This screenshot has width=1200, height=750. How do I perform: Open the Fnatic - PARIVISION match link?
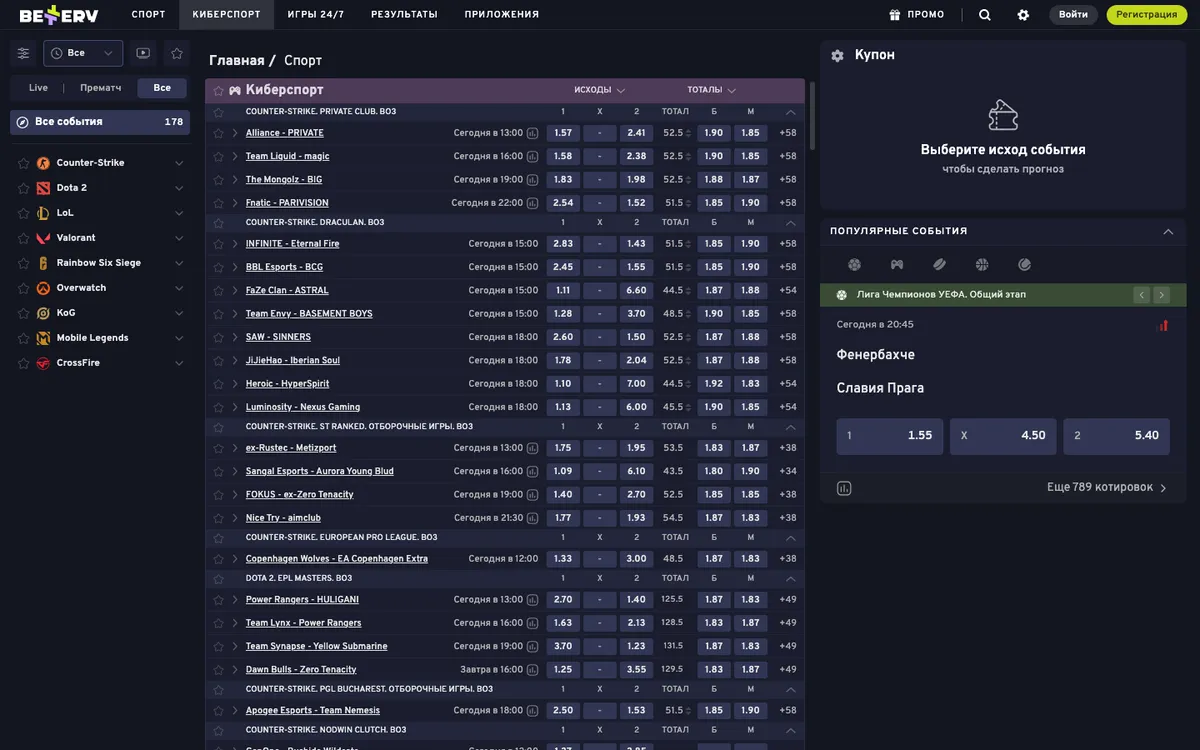287,203
